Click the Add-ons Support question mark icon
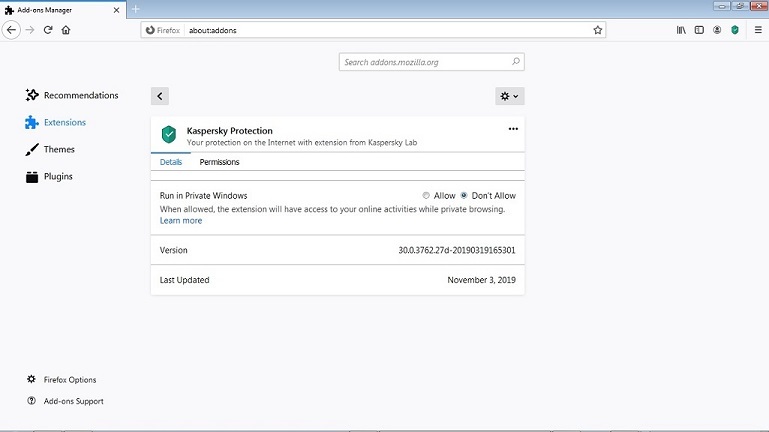Image resolution: width=769 pixels, height=432 pixels. (31, 401)
